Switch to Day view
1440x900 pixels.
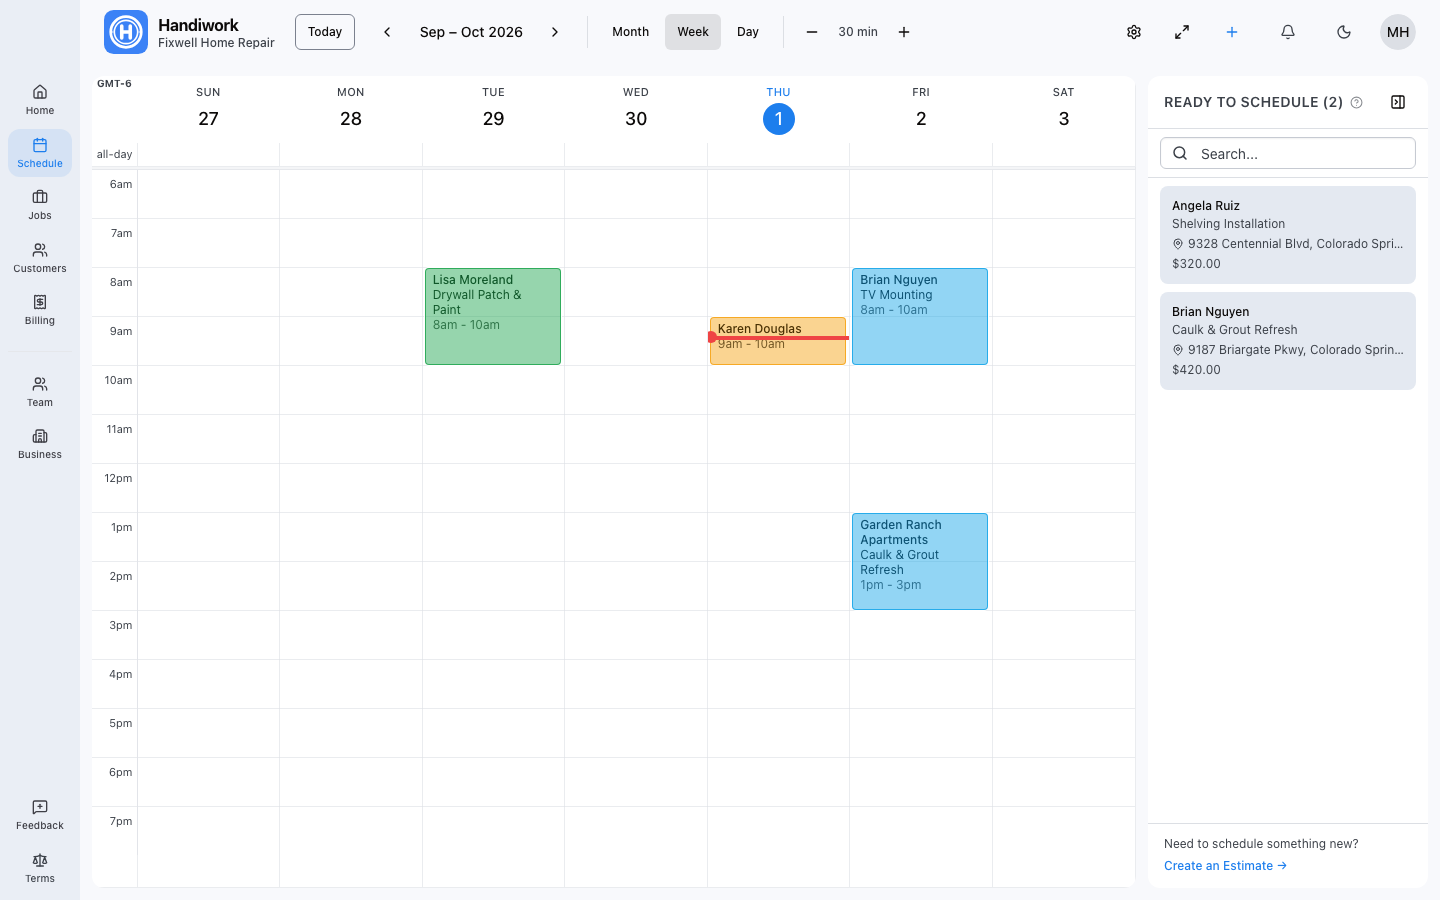tap(748, 32)
